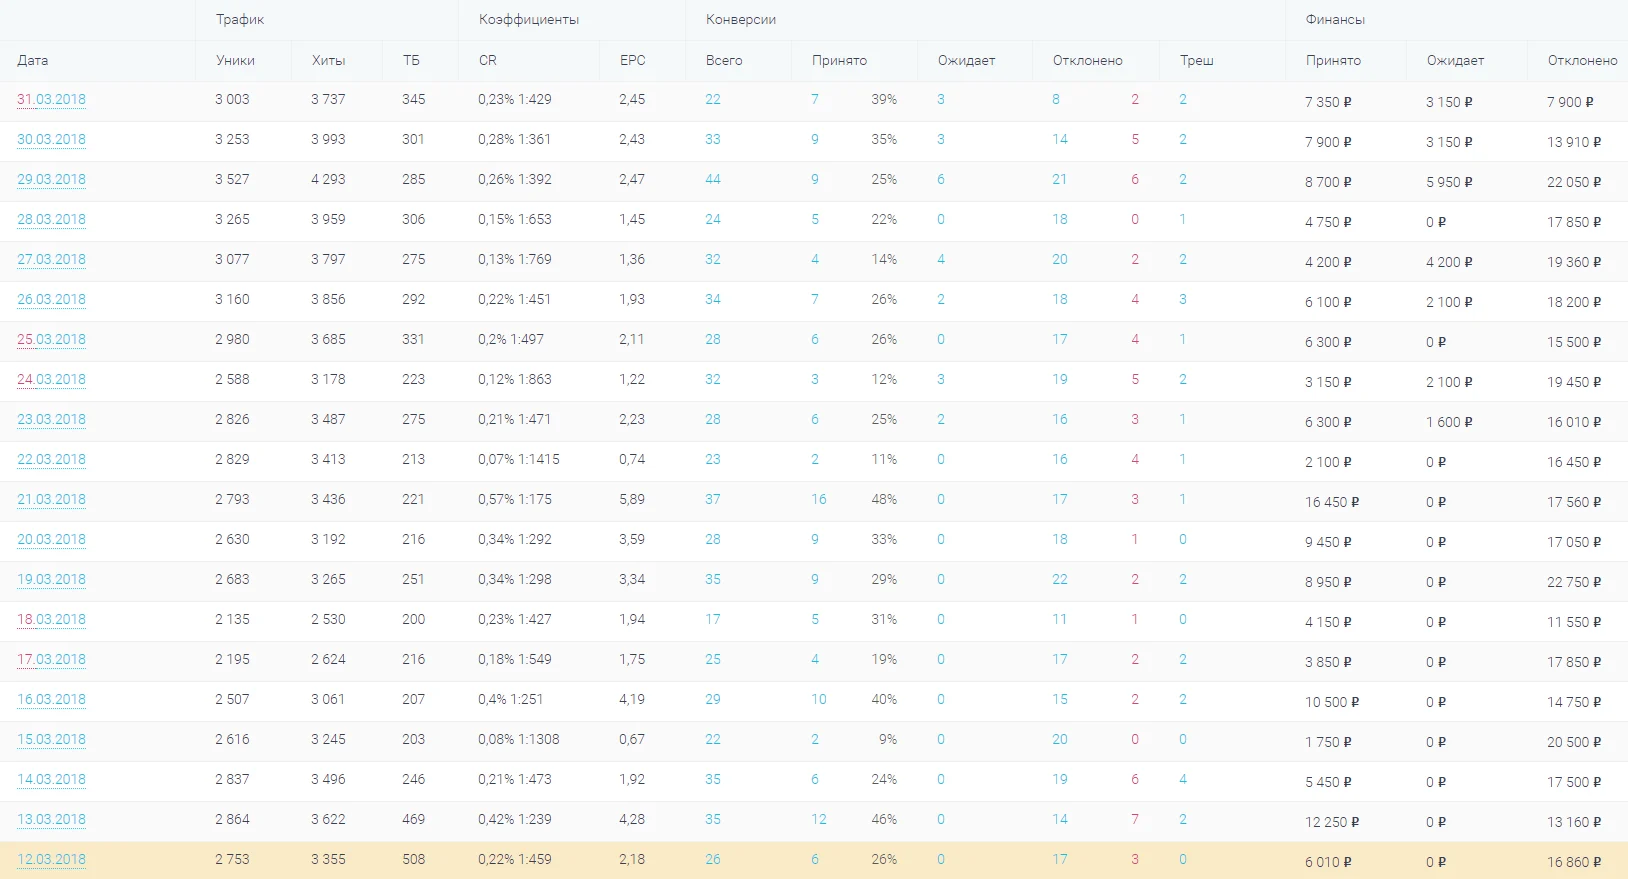The height and width of the screenshot is (879, 1628).
Task: Sort by the EPC column header
Action: (633, 61)
